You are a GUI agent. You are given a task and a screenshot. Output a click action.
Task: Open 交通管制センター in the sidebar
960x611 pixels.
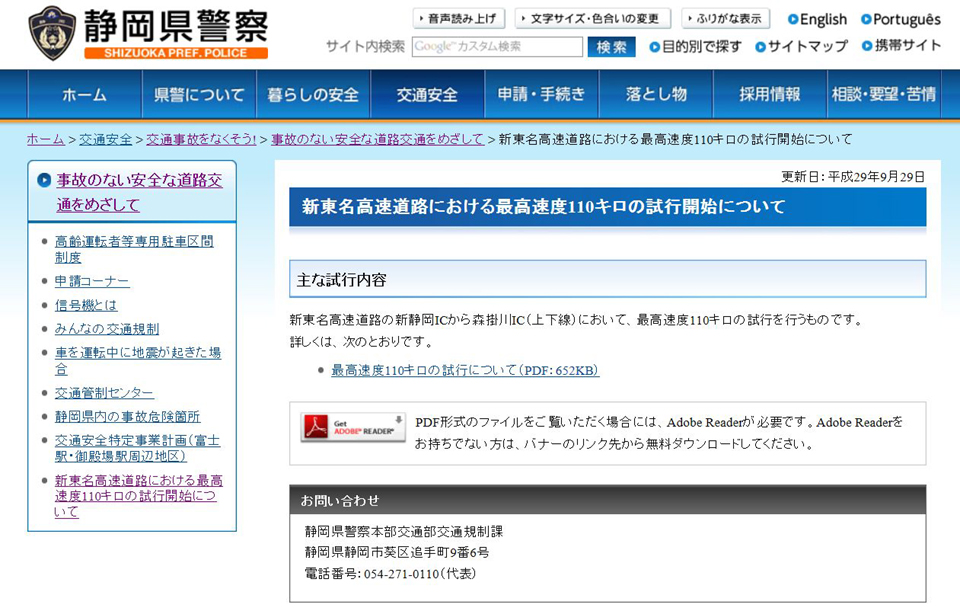point(104,393)
